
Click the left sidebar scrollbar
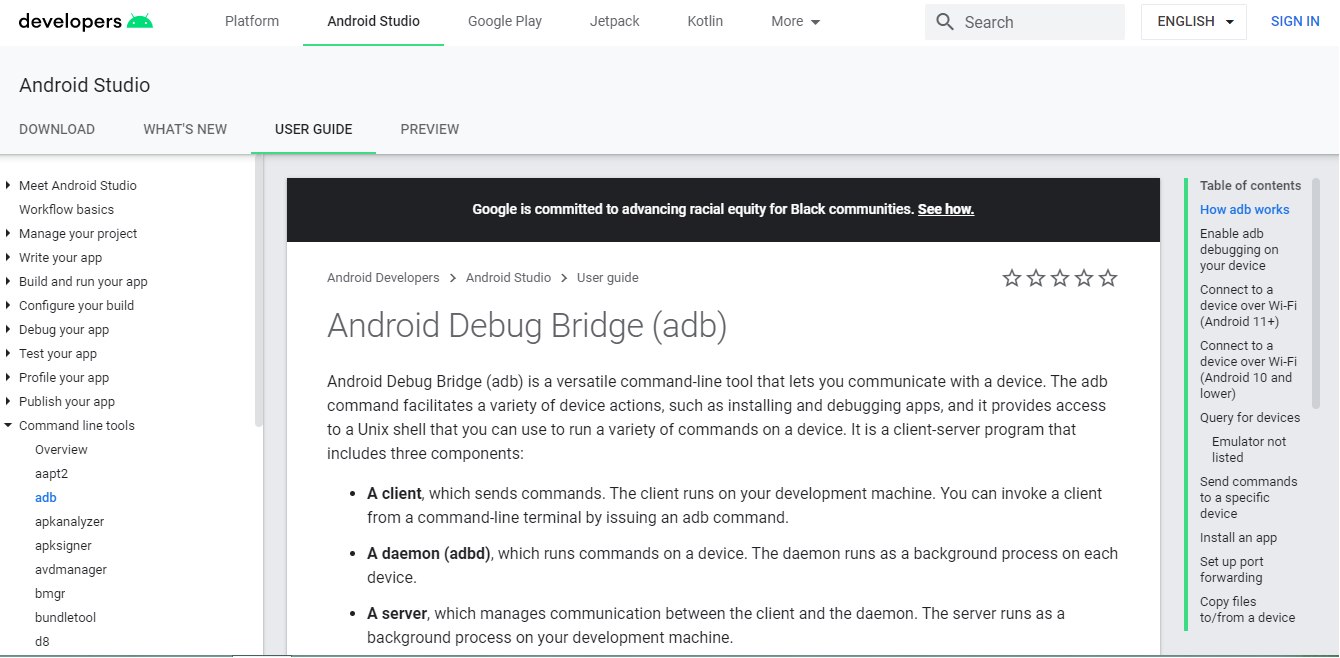click(259, 290)
